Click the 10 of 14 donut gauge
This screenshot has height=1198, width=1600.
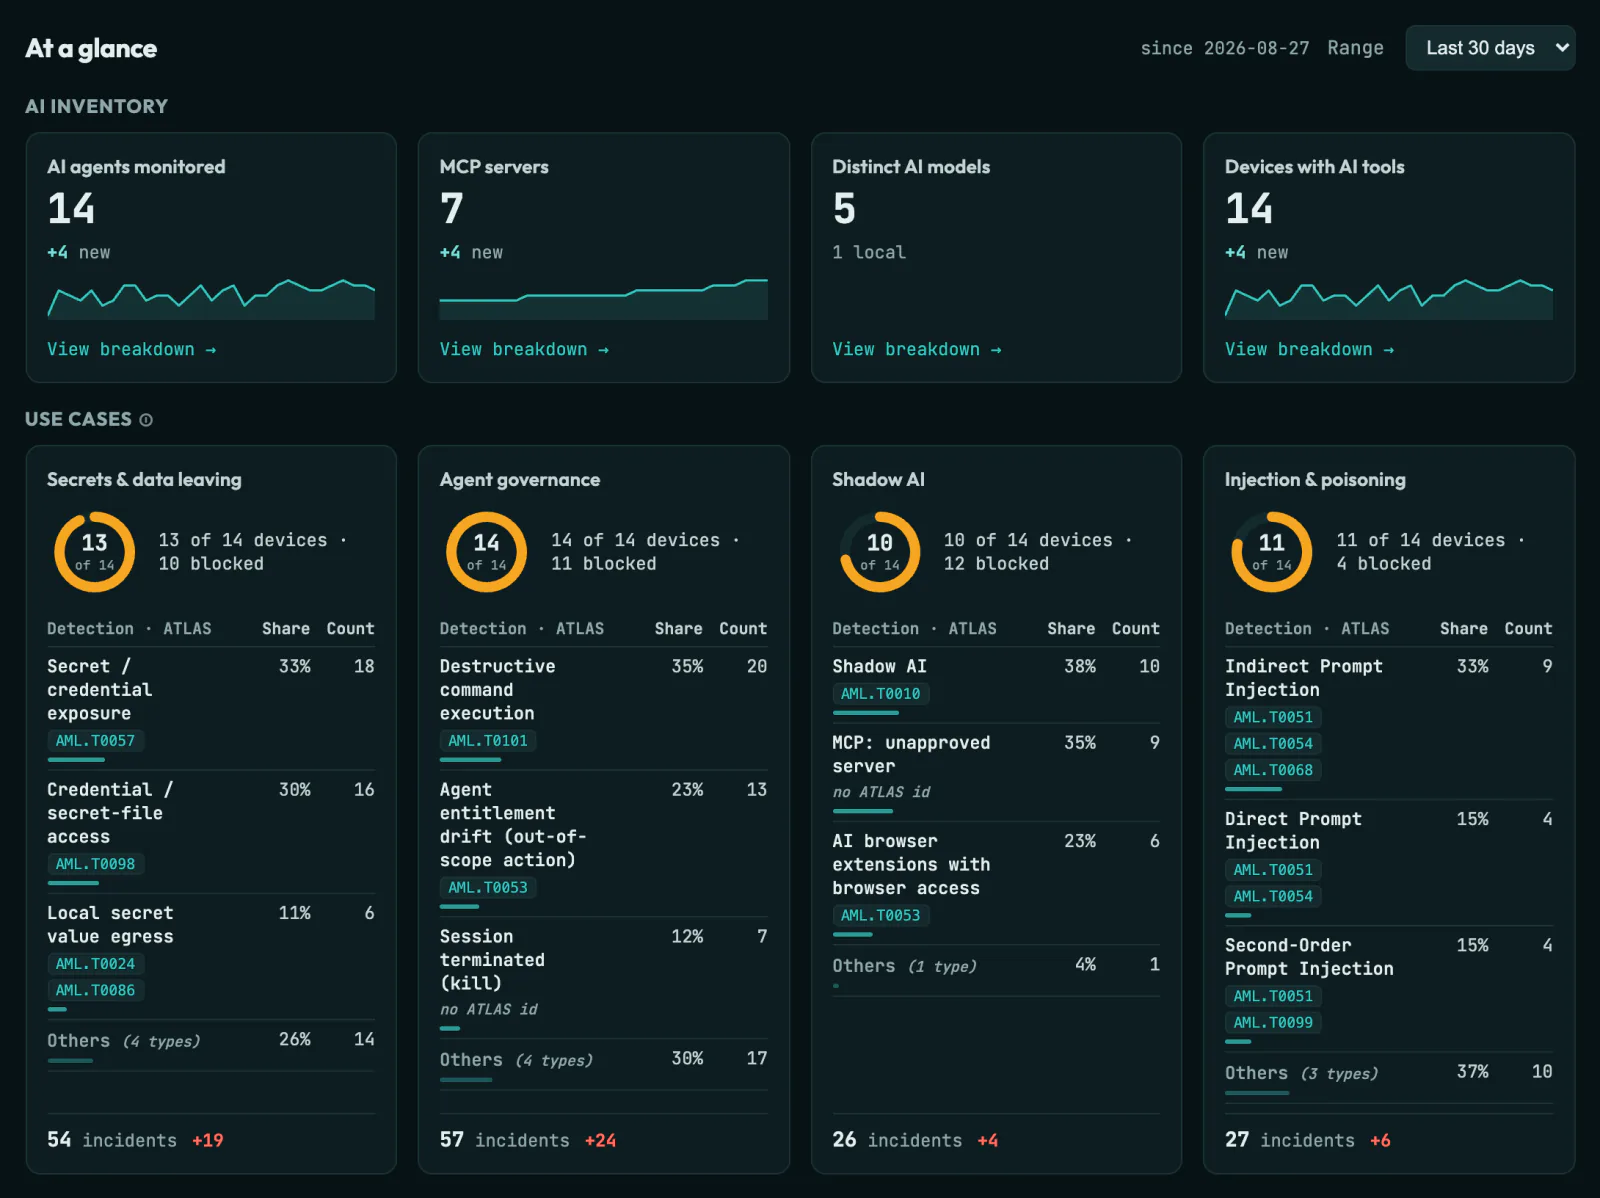click(x=880, y=552)
